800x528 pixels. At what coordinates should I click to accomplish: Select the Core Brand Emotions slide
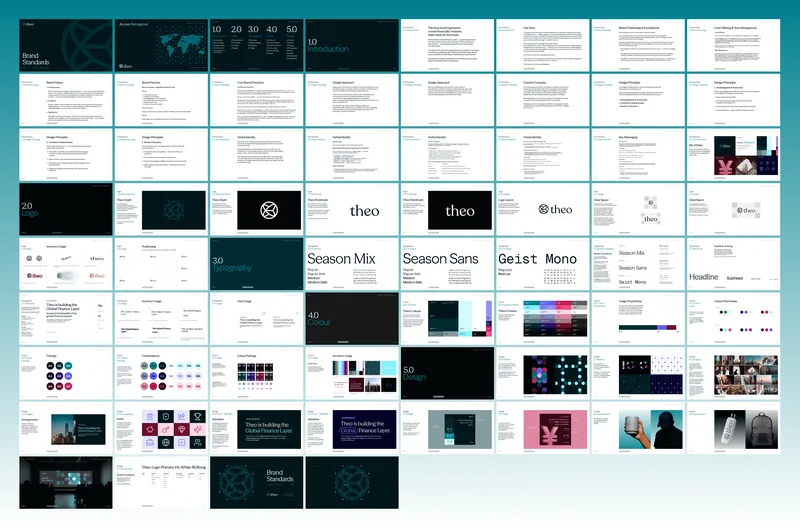tap(257, 100)
